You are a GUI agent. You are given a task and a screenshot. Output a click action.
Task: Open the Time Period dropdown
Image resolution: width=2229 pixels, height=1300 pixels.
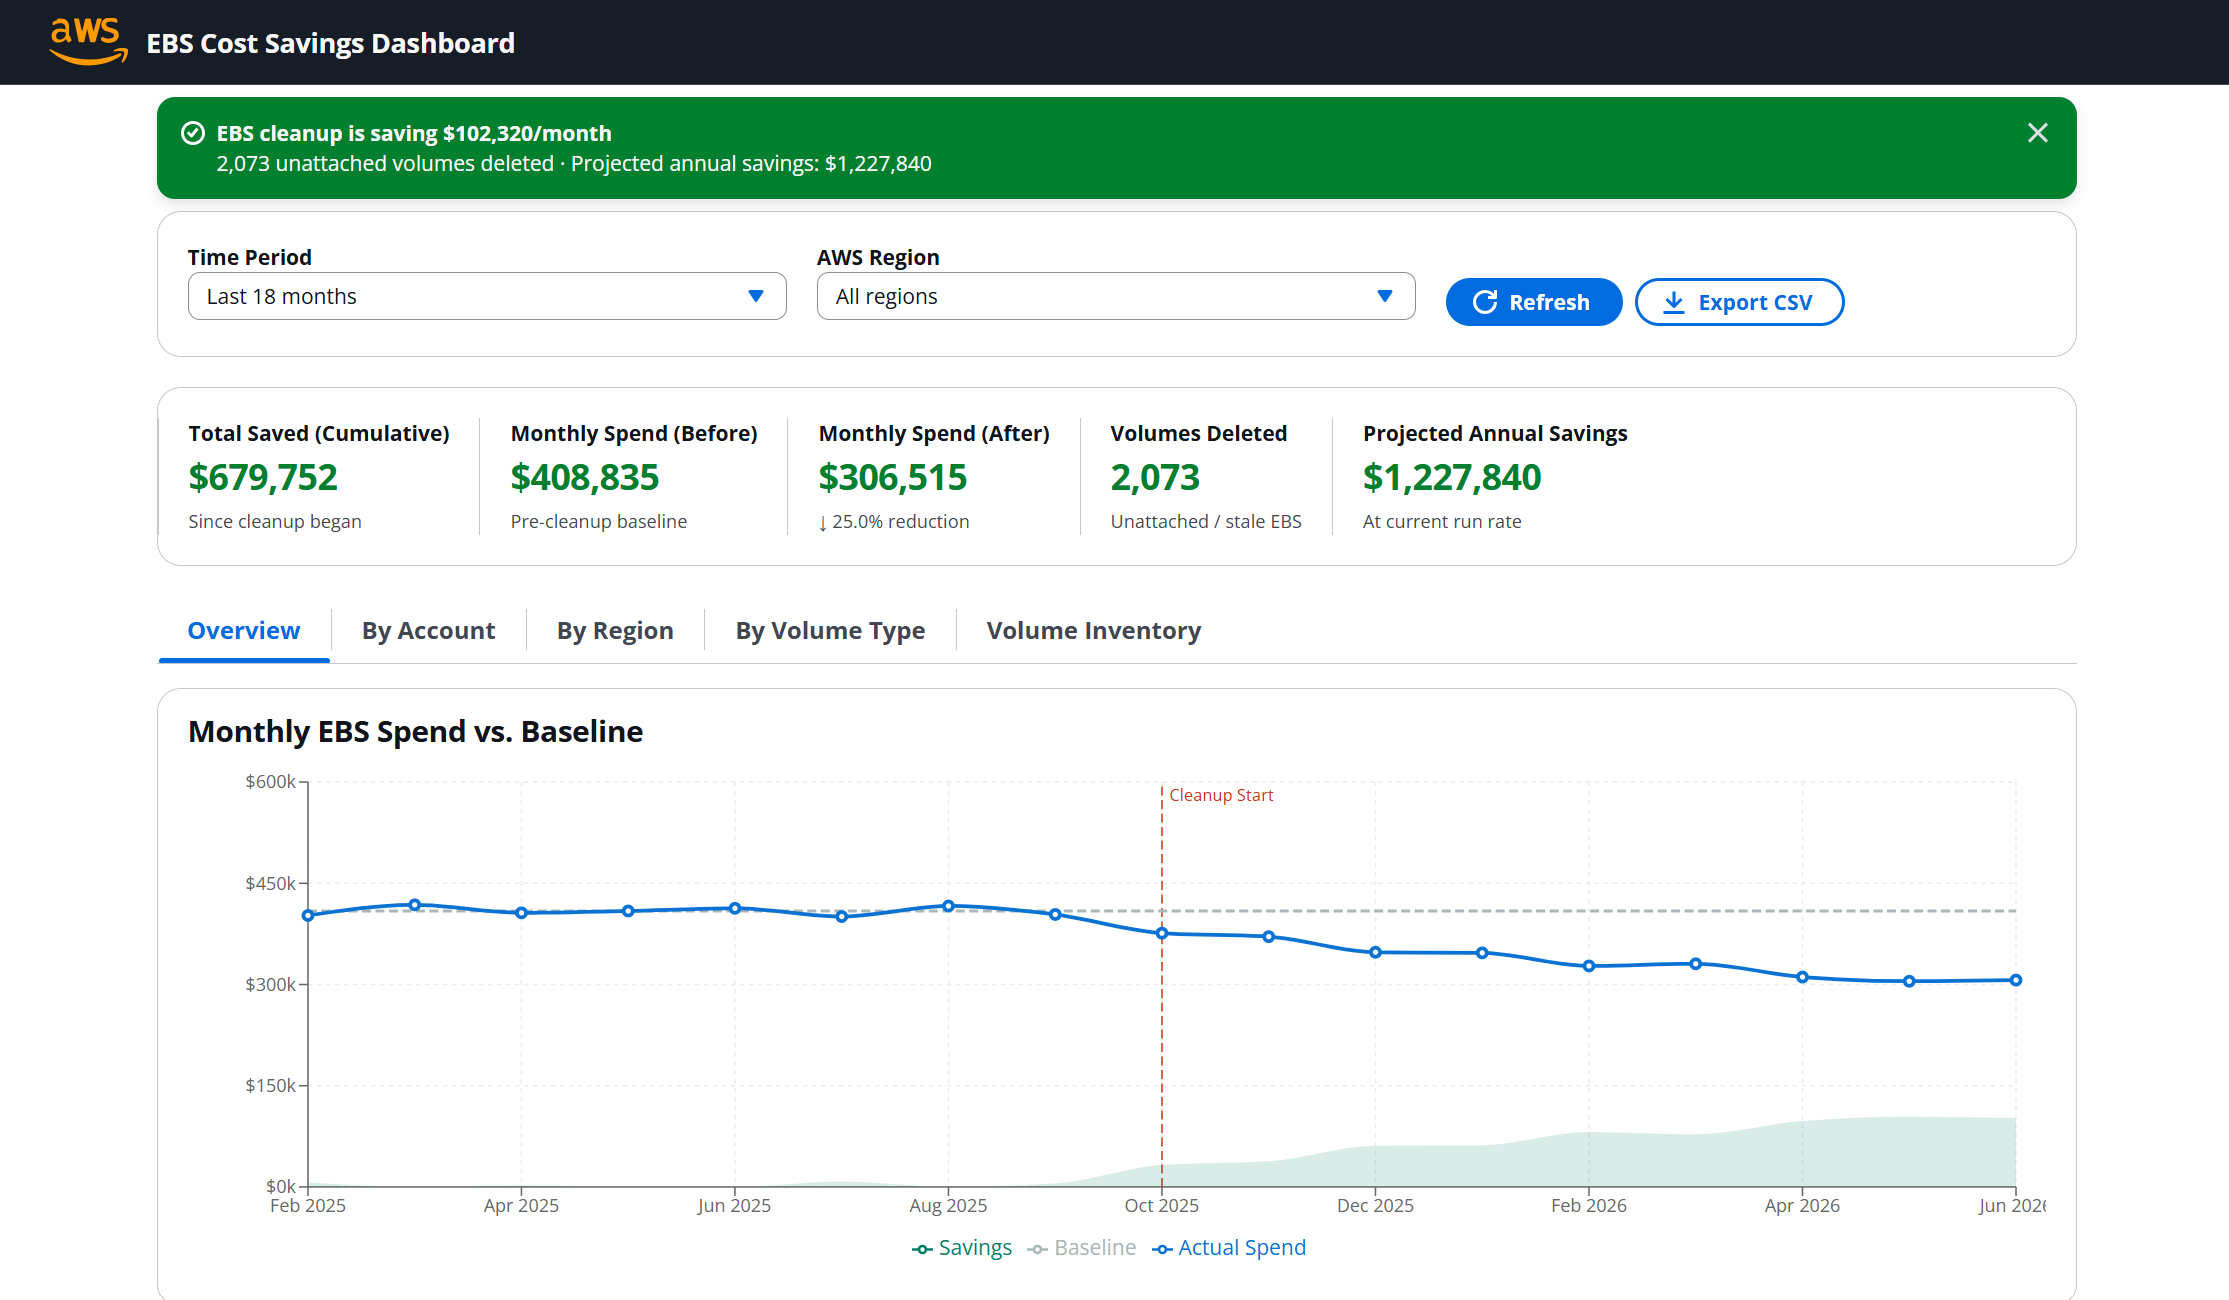[487, 296]
